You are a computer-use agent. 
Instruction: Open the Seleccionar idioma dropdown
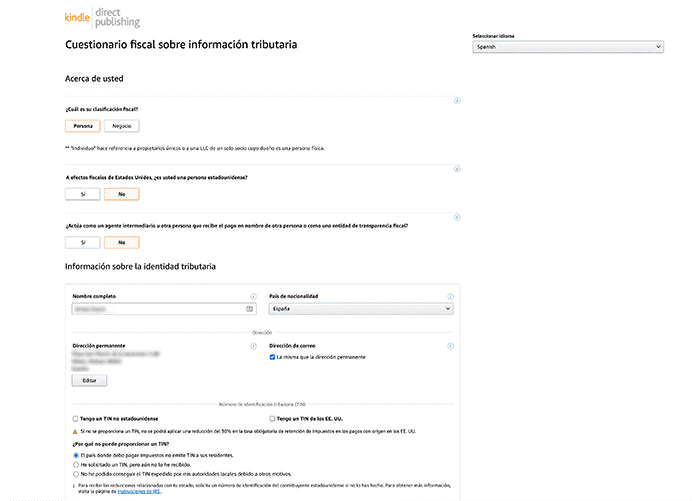click(x=568, y=47)
